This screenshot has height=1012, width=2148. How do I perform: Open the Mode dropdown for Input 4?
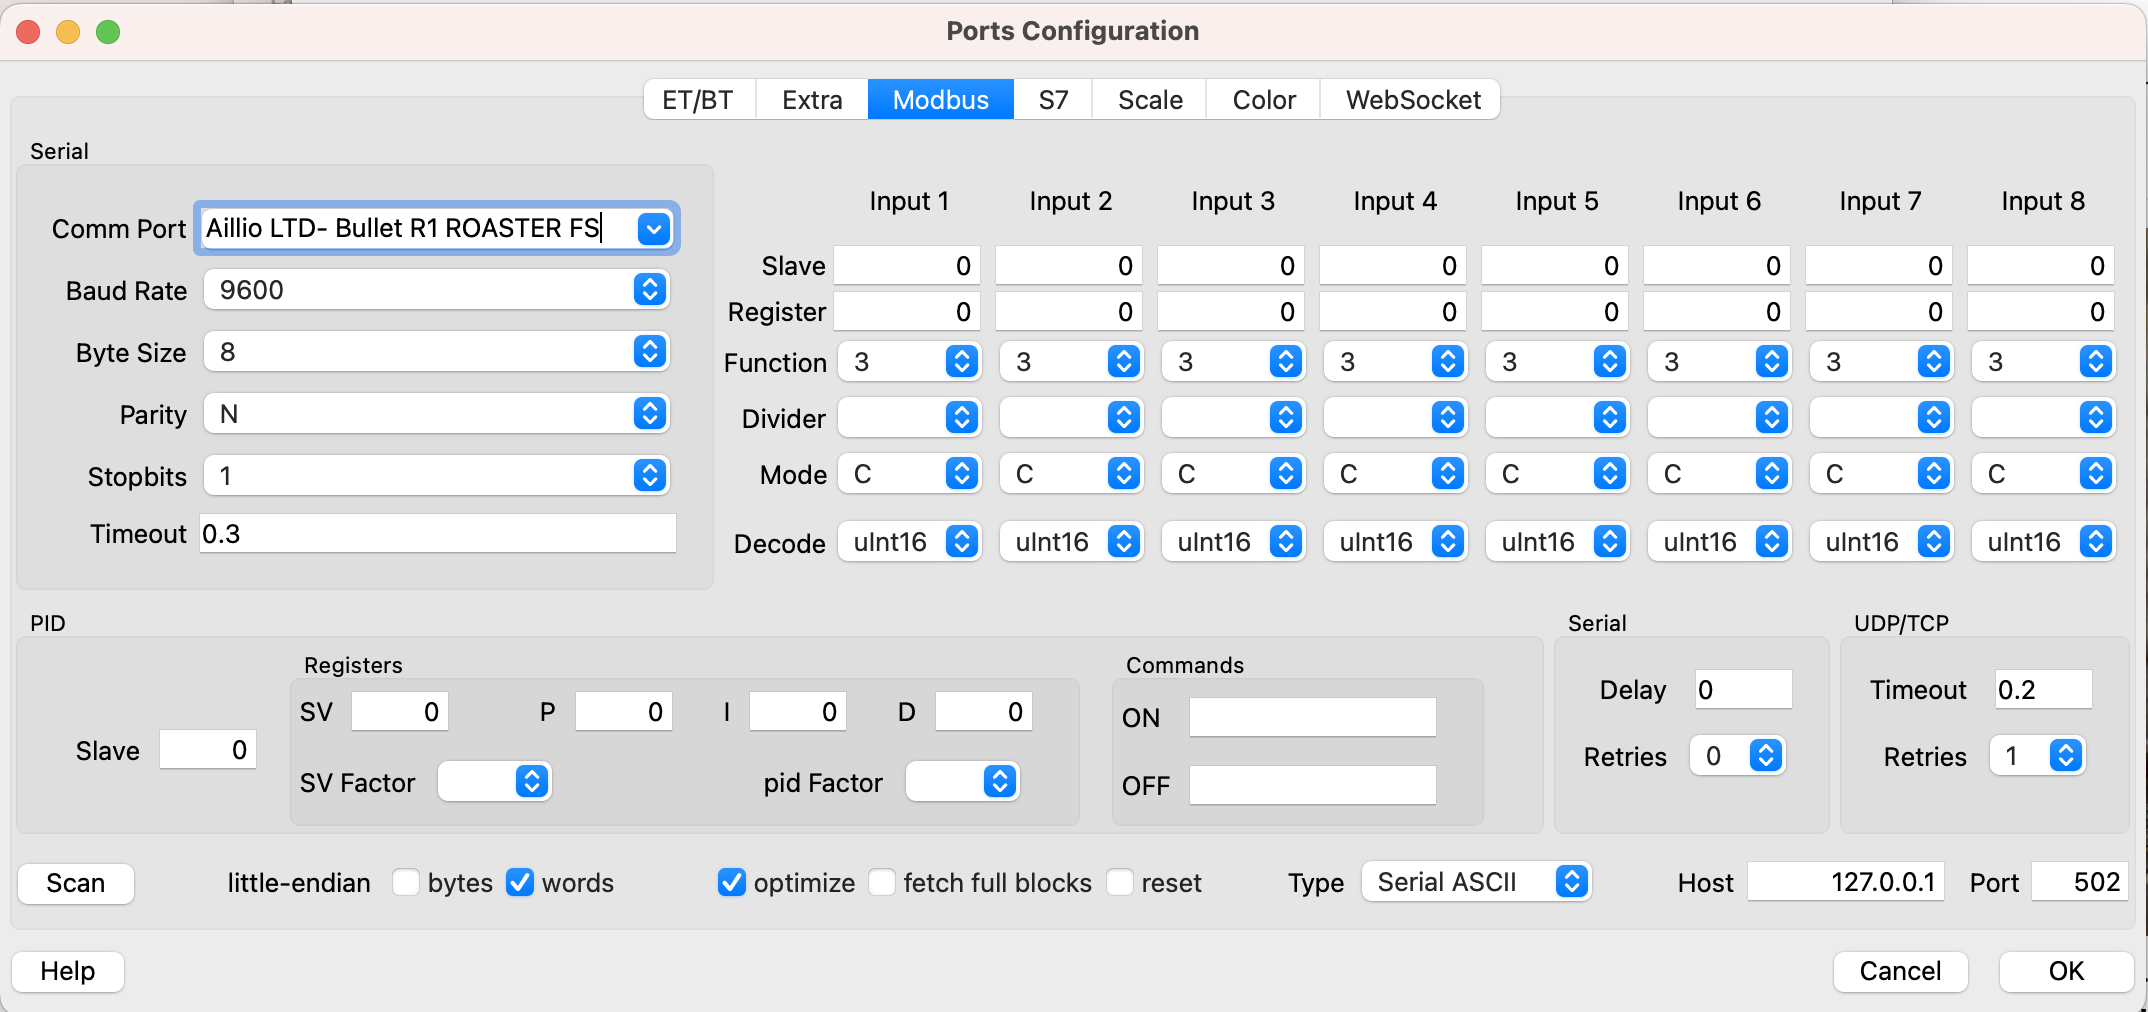coord(1448,473)
